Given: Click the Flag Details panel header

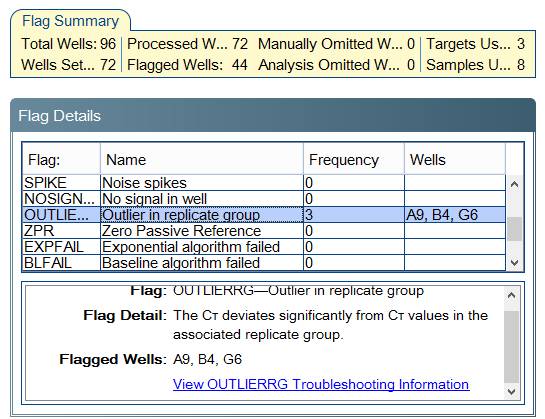Looking at the screenshot, I should (x=273, y=116).
